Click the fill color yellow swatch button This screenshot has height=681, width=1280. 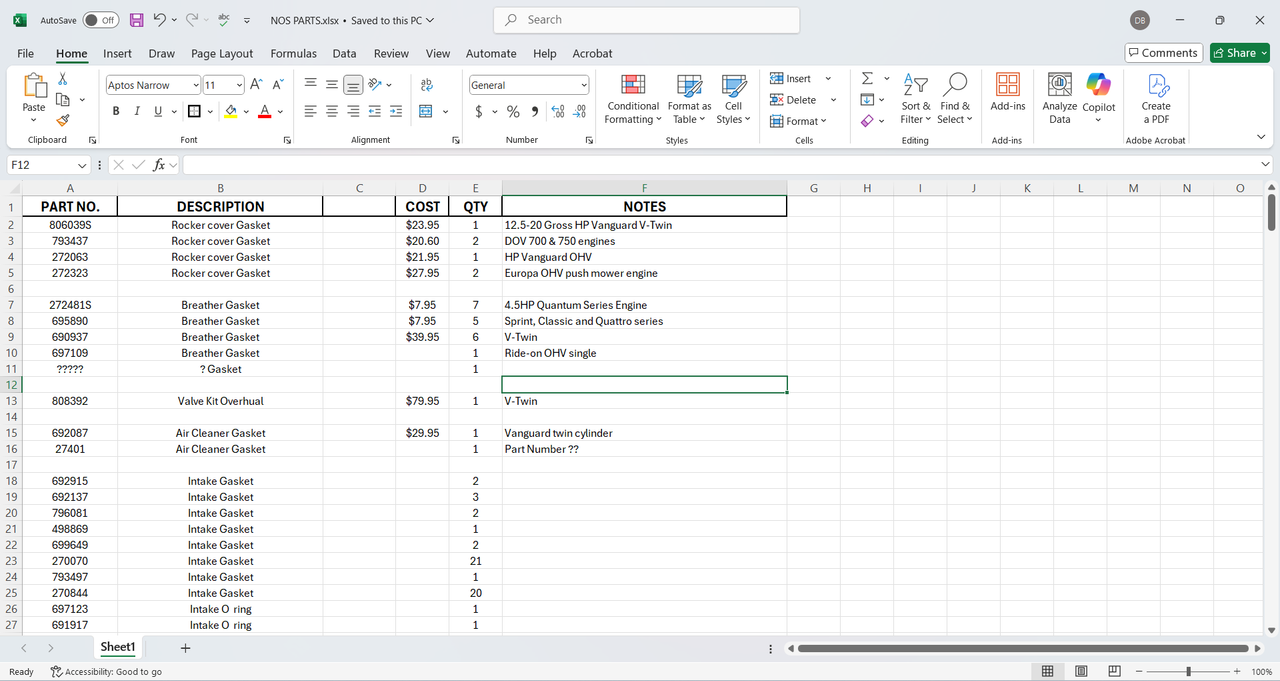click(231, 111)
